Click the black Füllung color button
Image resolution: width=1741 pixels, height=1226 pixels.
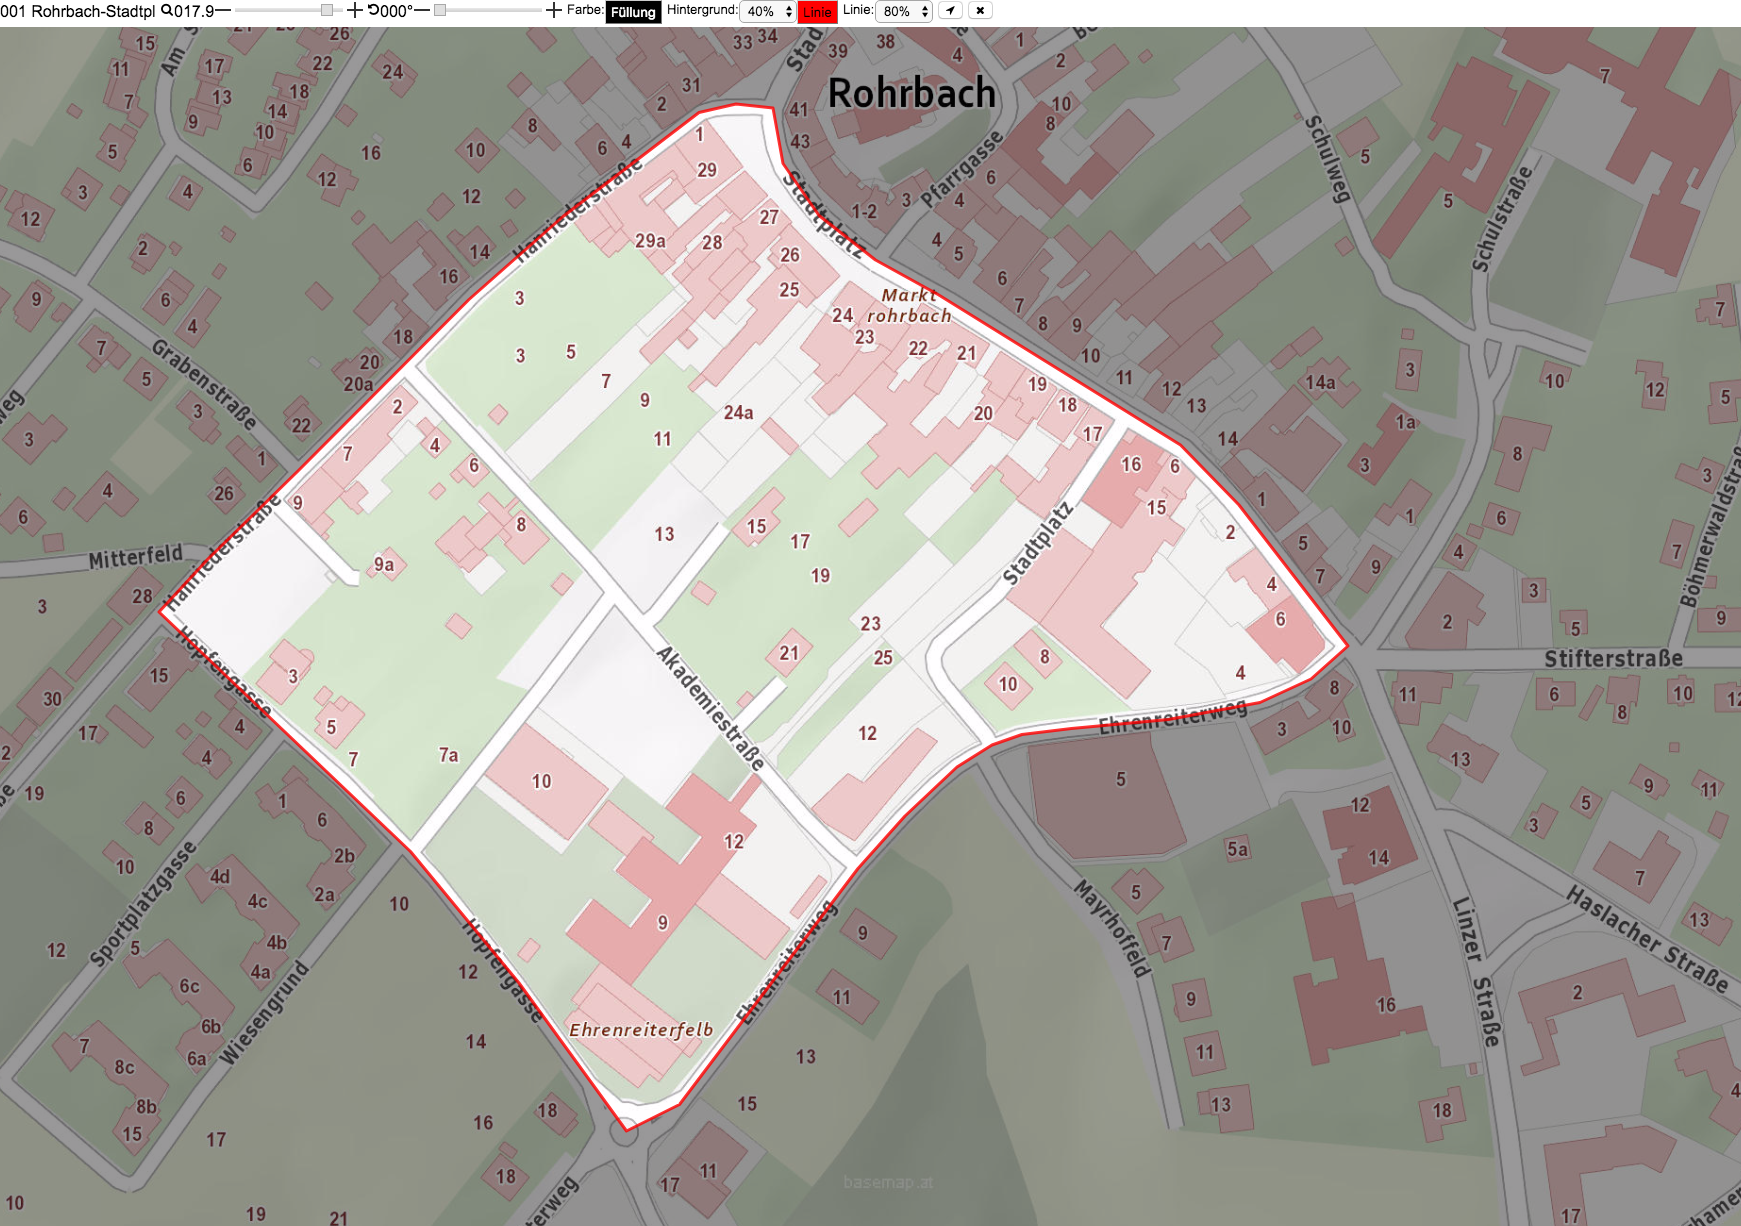[x=633, y=12]
